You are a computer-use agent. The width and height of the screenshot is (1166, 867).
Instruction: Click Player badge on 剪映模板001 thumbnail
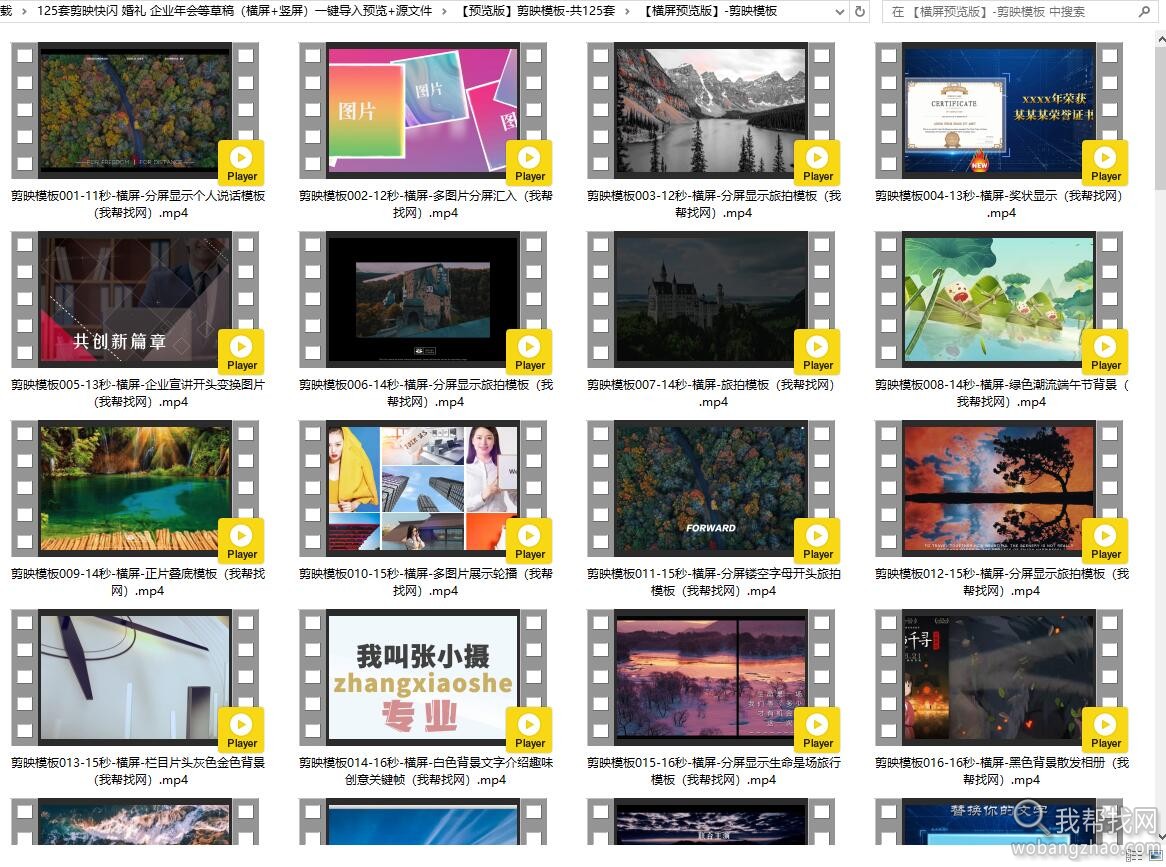[x=241, y=163]
